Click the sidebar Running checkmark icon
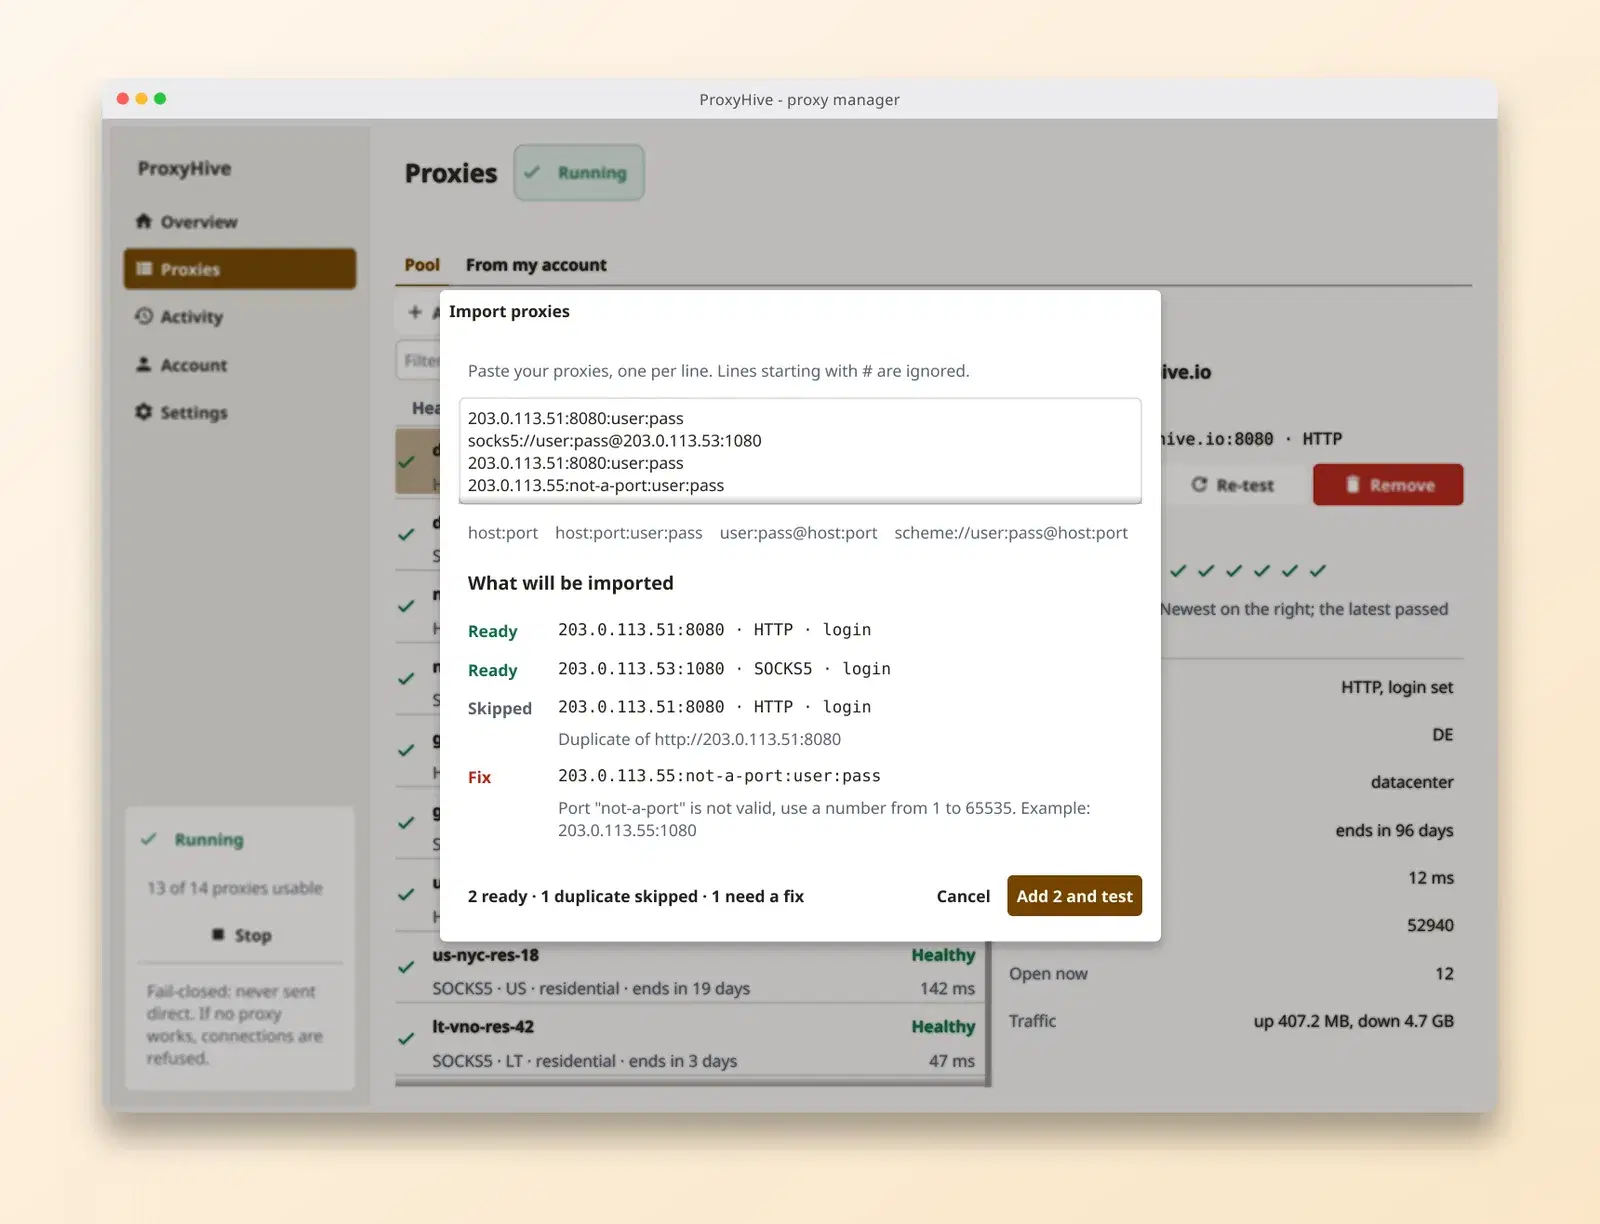 149,839
